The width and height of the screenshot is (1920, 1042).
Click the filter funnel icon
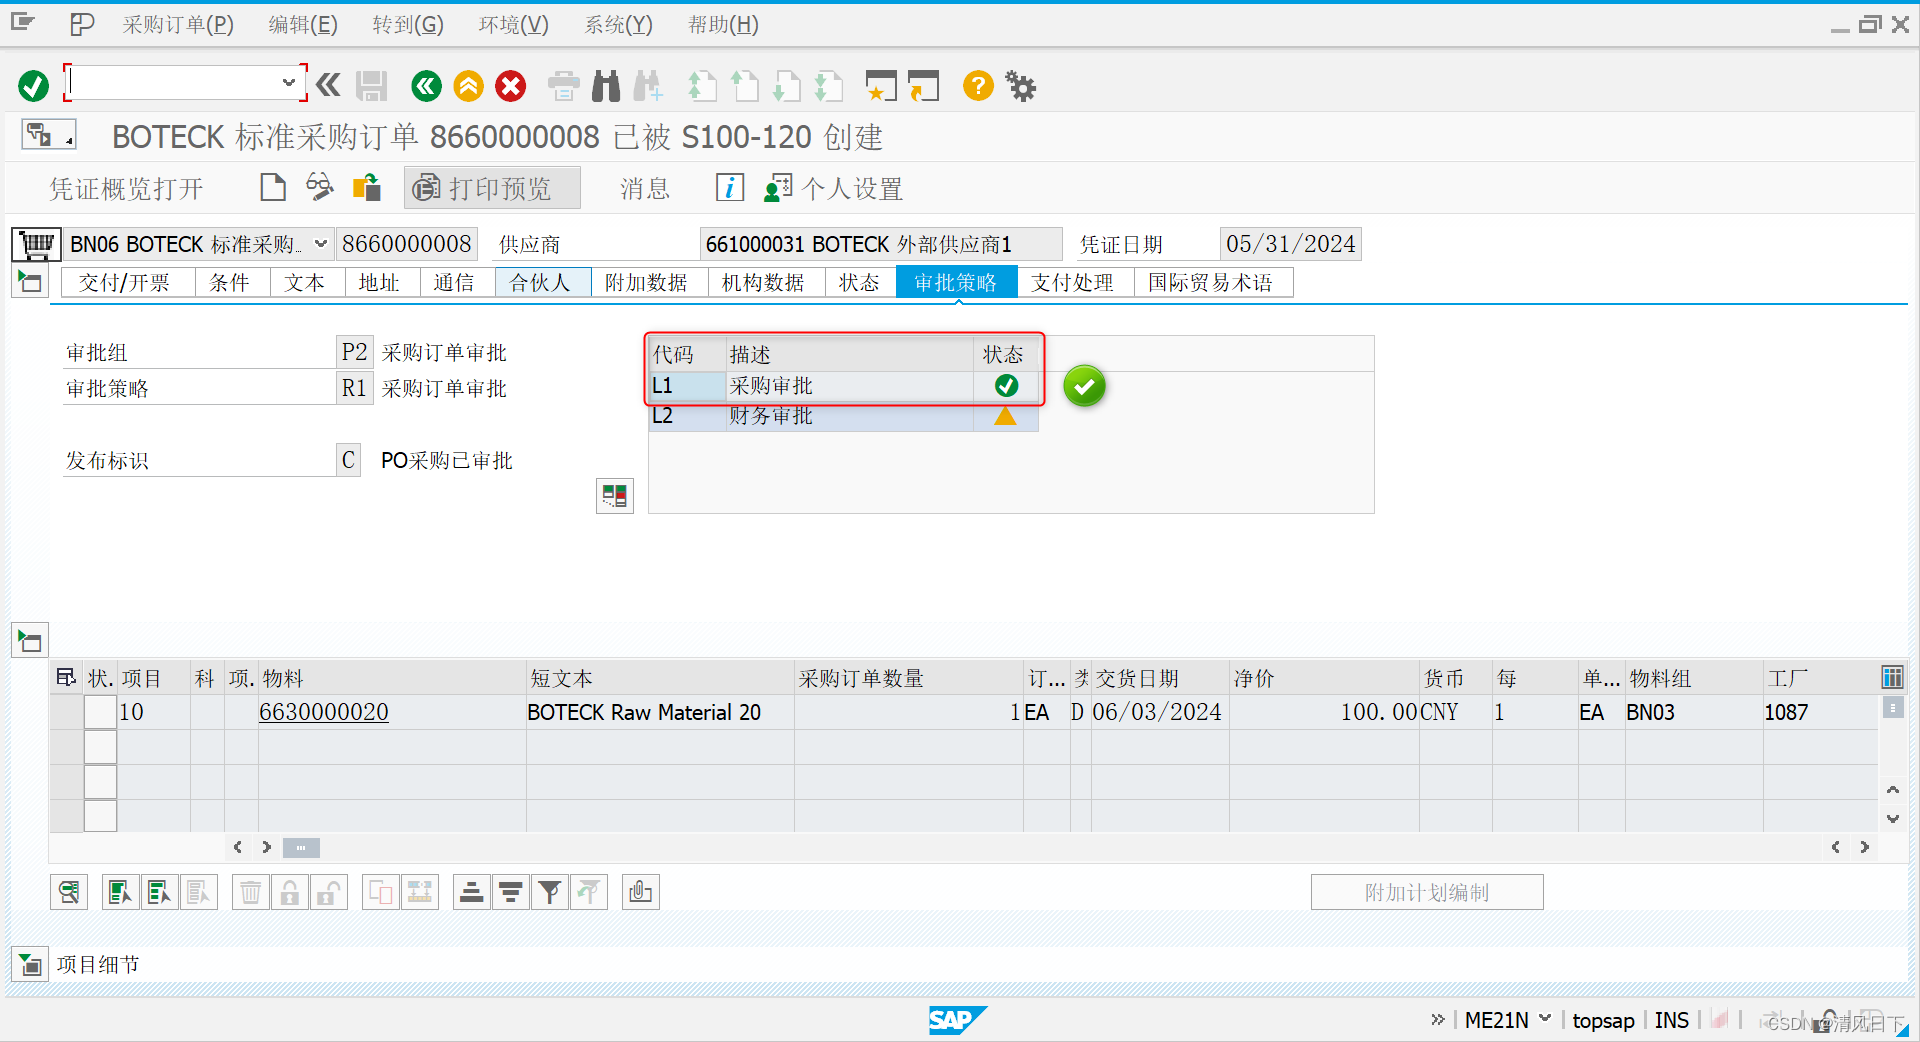pos(550,892)
